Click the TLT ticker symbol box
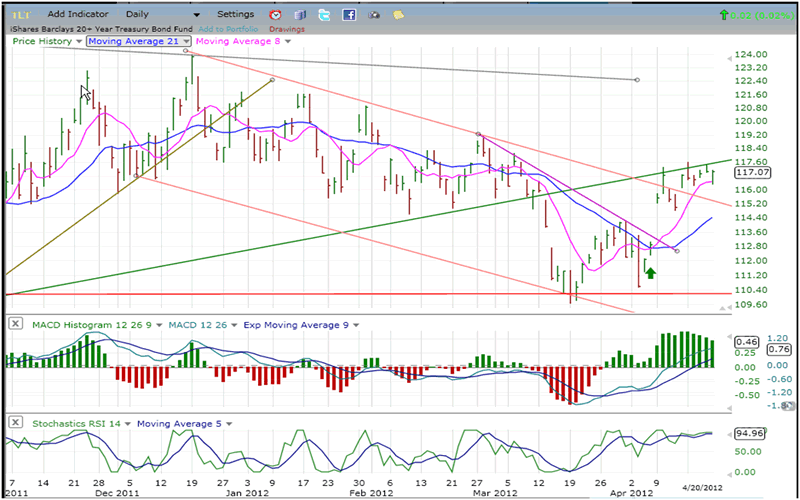The image size is (800, 500). 20,15
